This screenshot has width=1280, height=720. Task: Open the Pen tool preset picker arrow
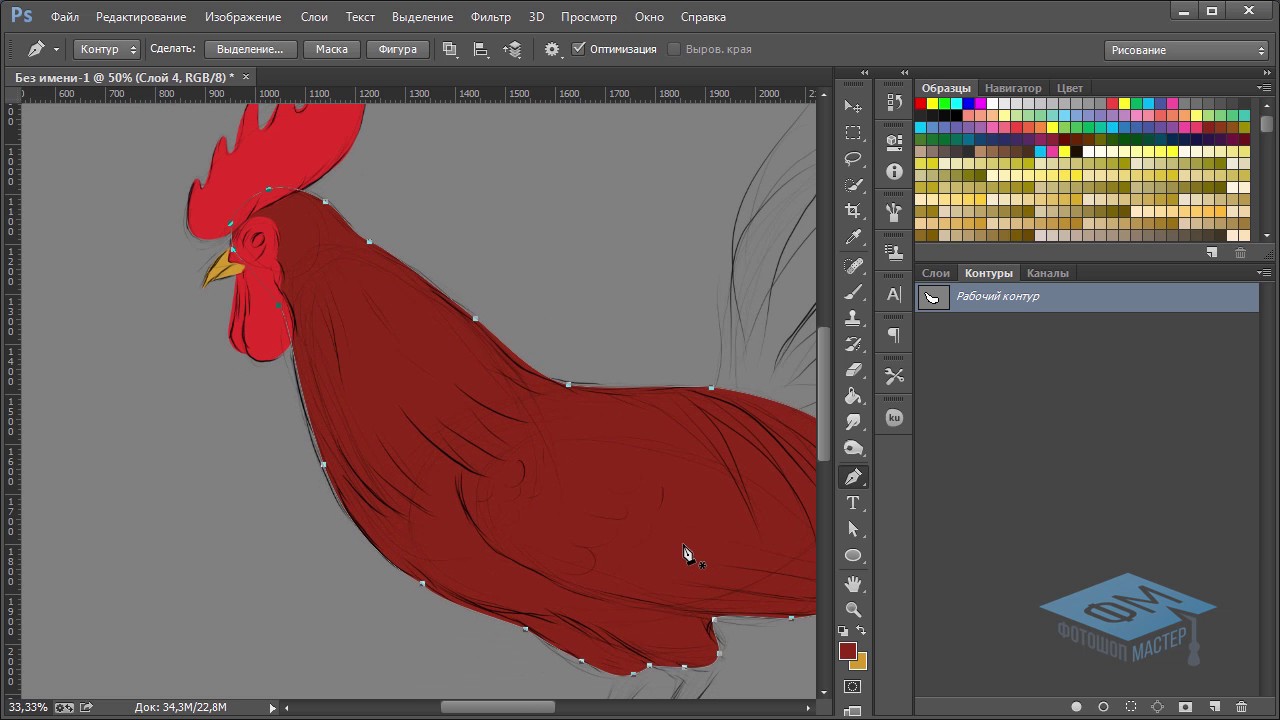56,49
